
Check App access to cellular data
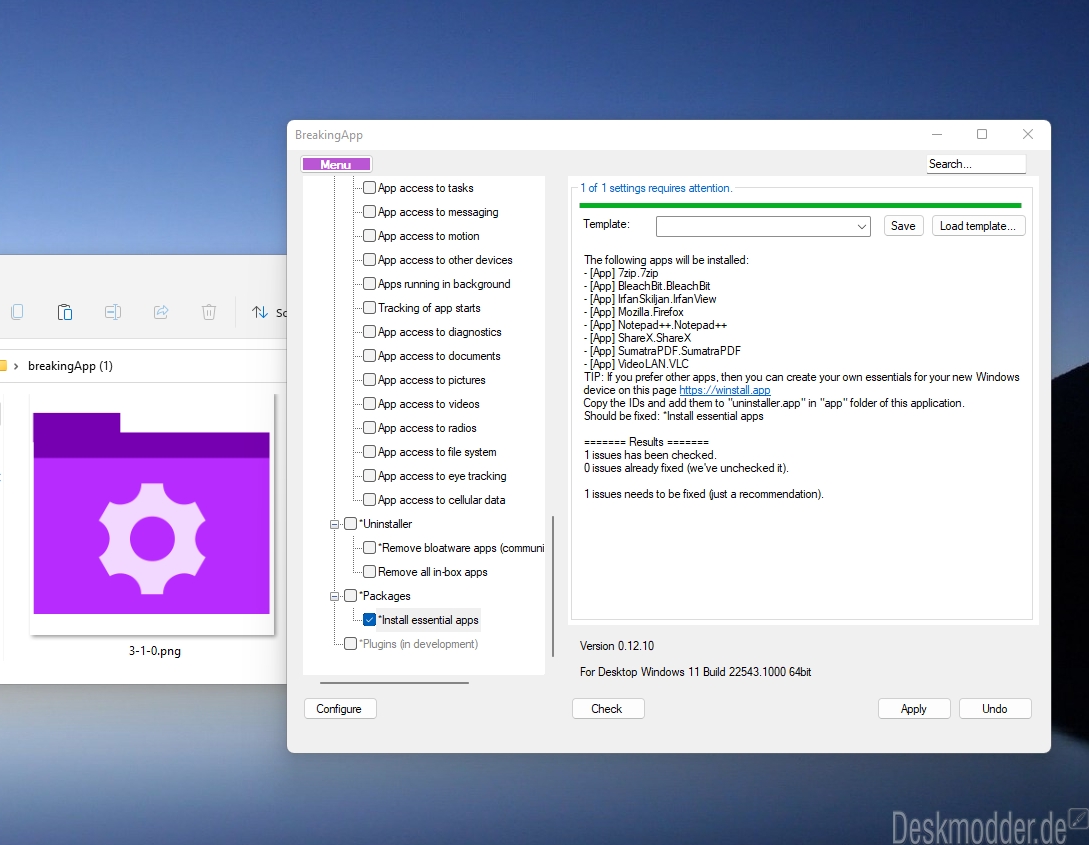369,499
